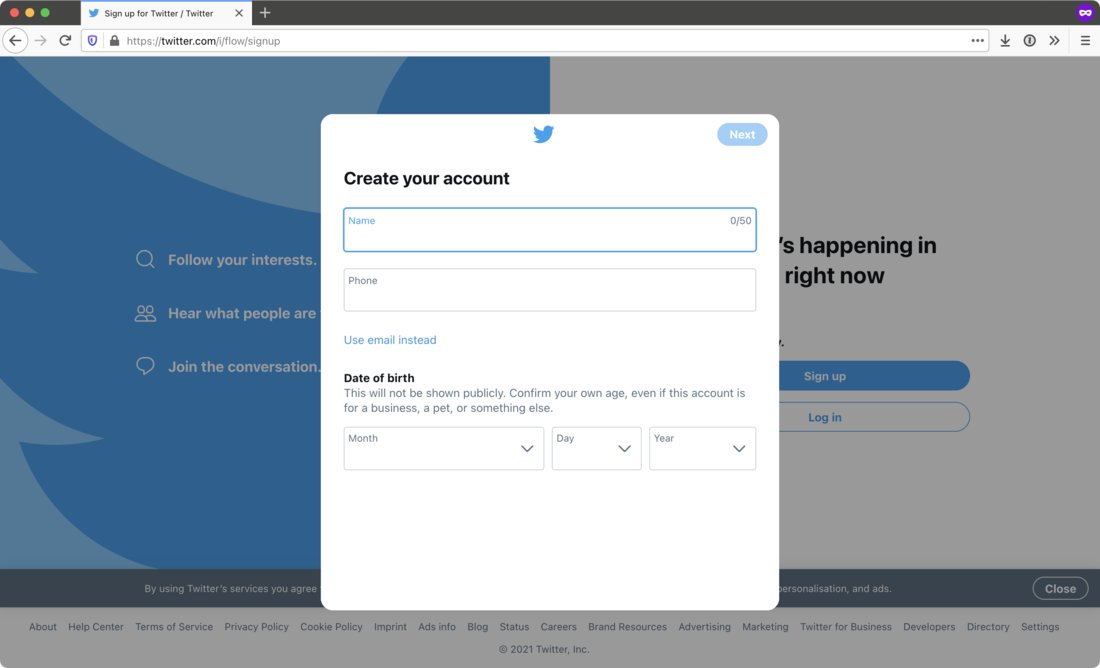
Task: Close the Sign up for Twitter tab
Action: [x=239, y=13]
